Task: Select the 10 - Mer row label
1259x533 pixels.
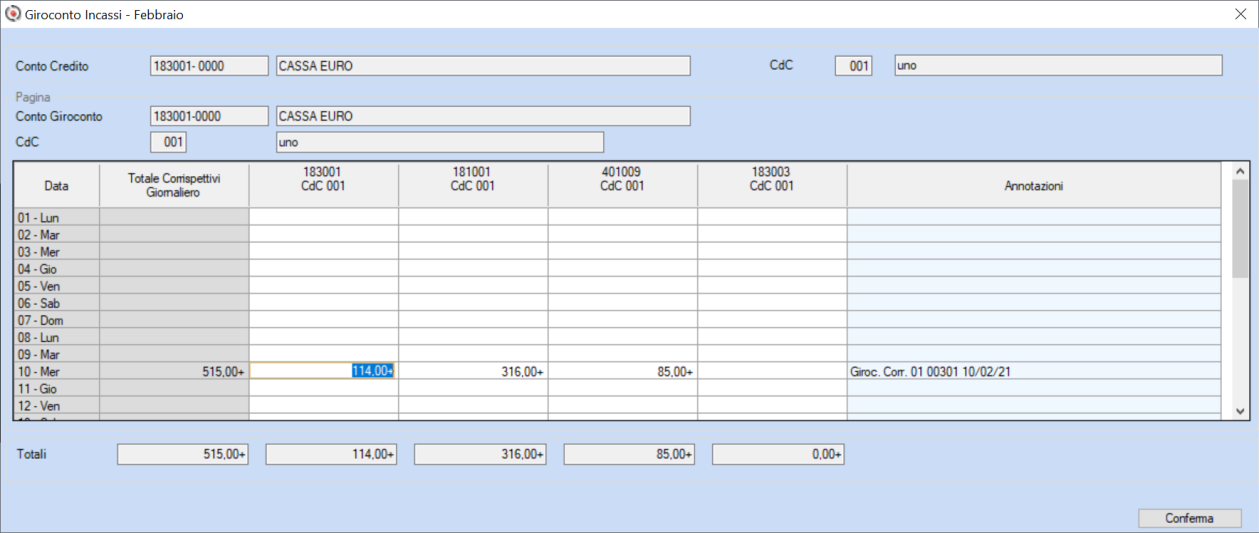Action: point(57,371)
